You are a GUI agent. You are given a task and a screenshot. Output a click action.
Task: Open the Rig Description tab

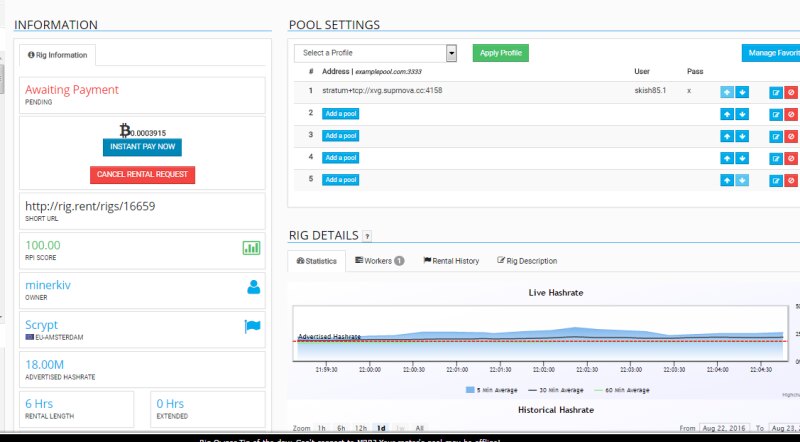tap(527, 261)
